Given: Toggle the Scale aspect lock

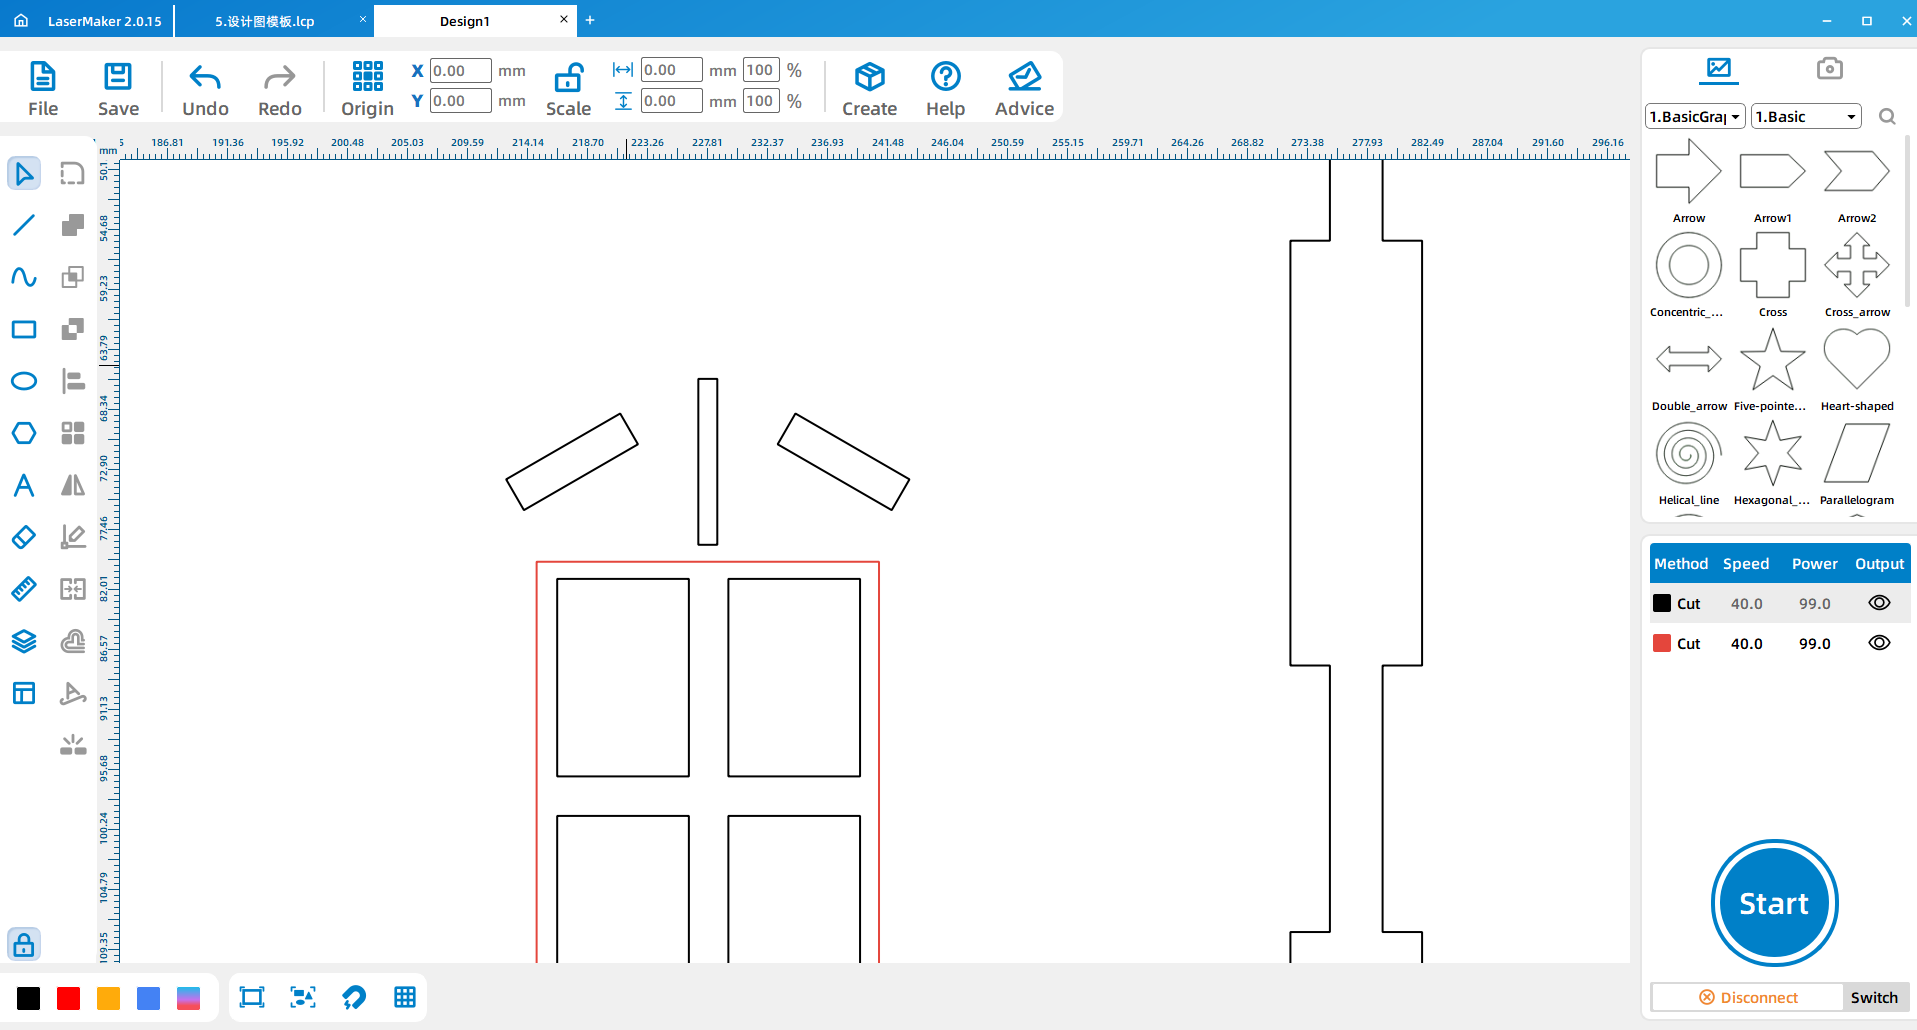Looking at the screenshot, I should [568, 89].
